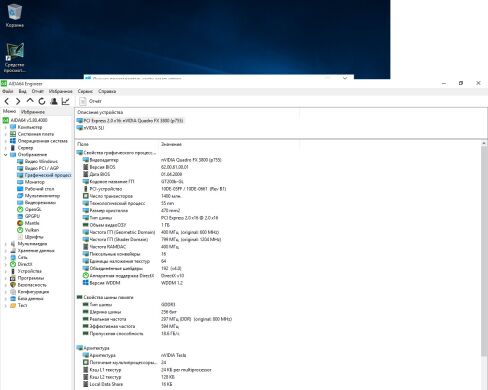Go up one level with the up arrow icon
The width and height of the screenshot is (488, 390).
click(30, 101)
